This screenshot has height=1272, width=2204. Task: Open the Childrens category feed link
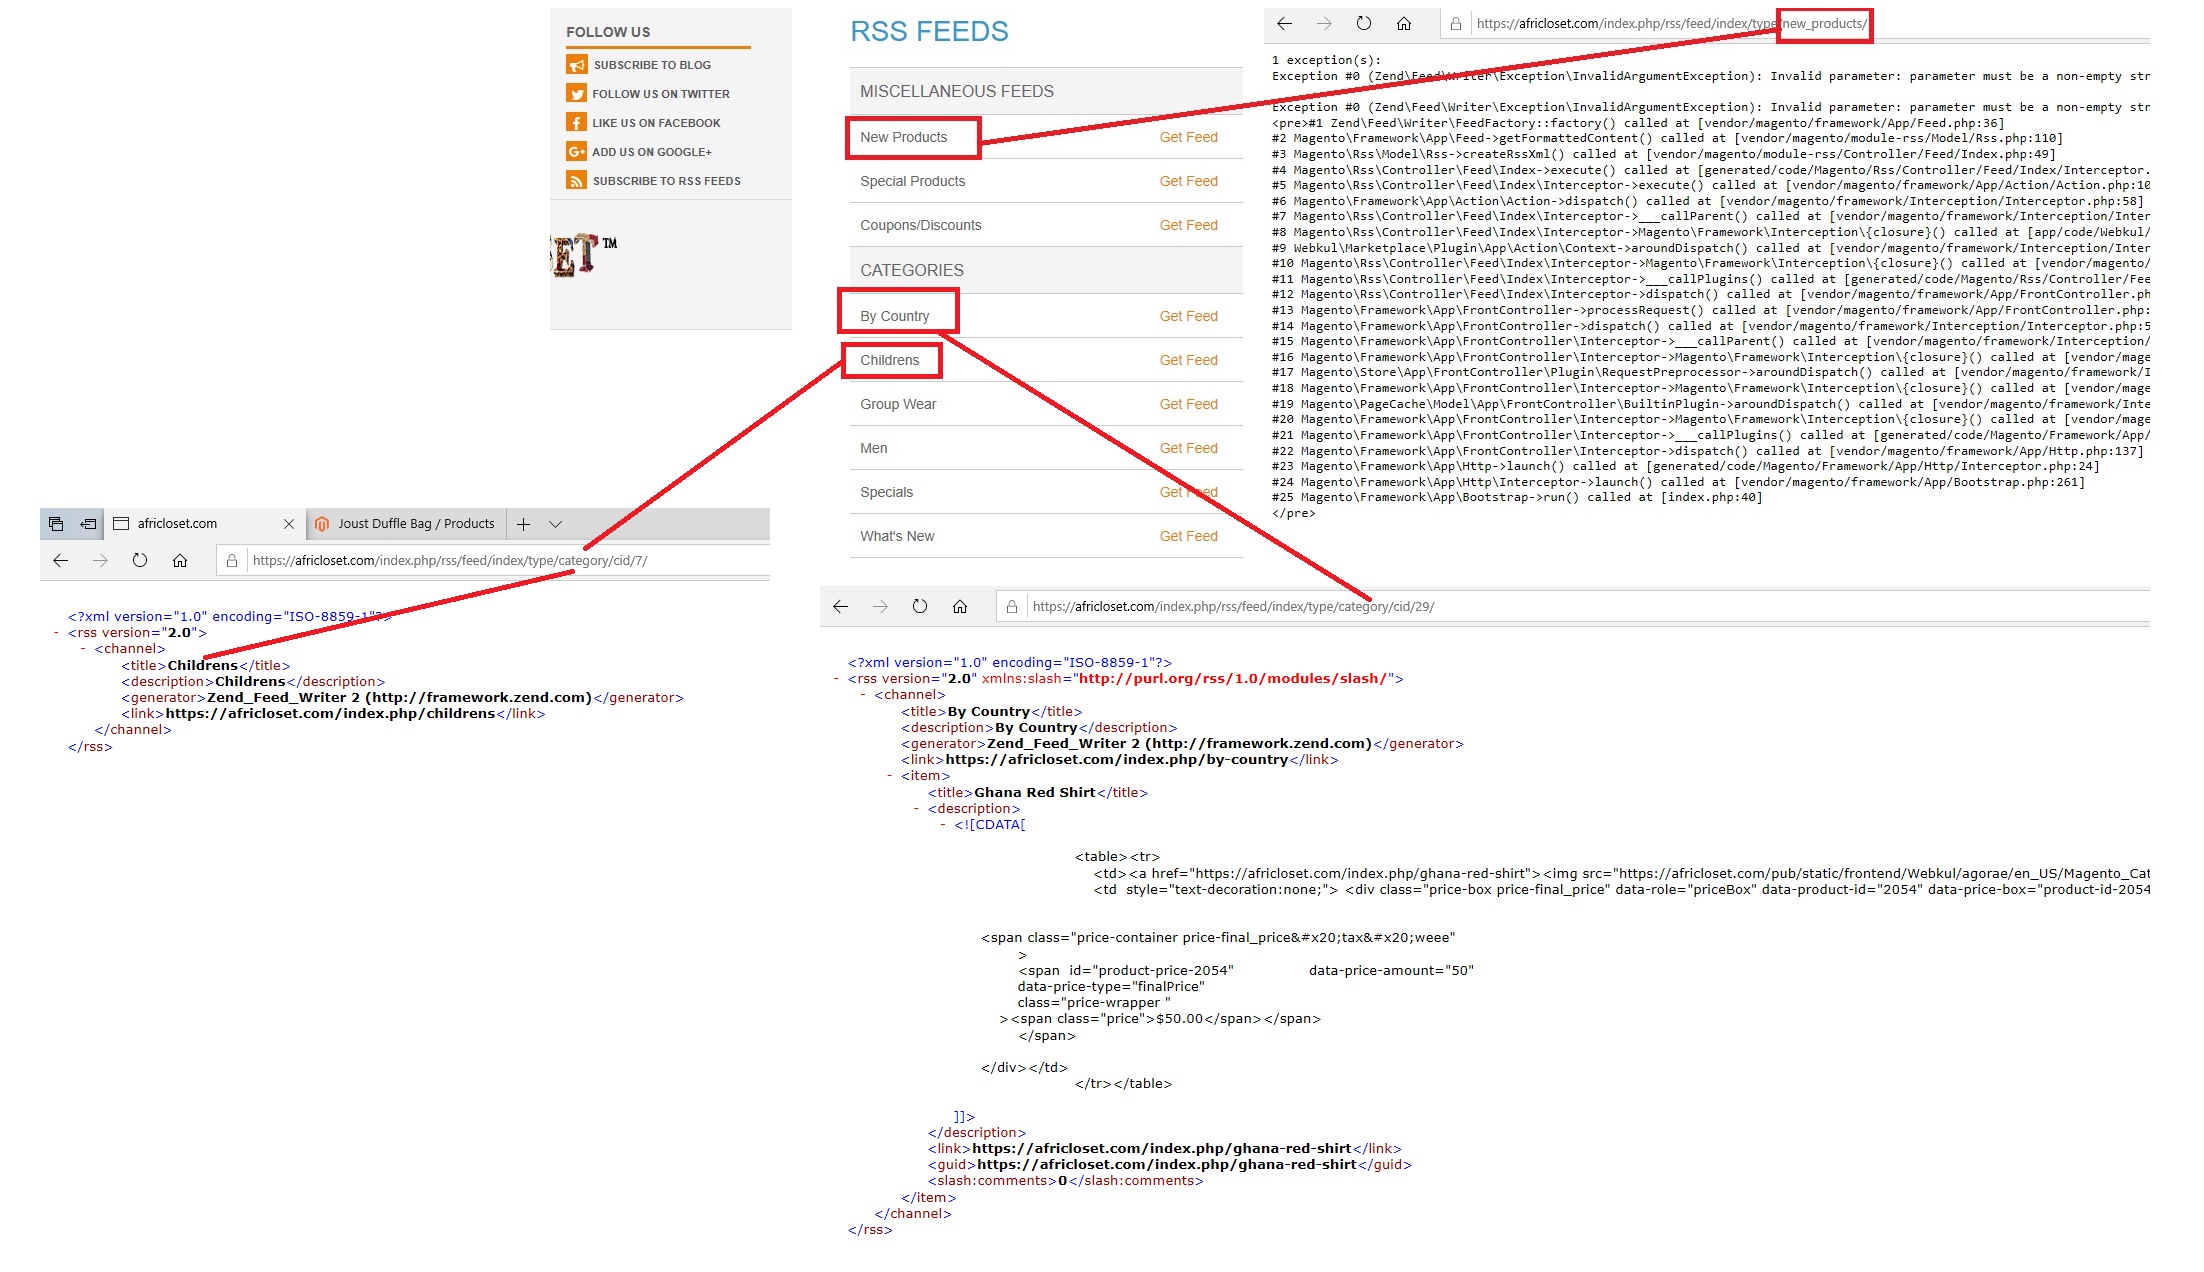[892, 360]
